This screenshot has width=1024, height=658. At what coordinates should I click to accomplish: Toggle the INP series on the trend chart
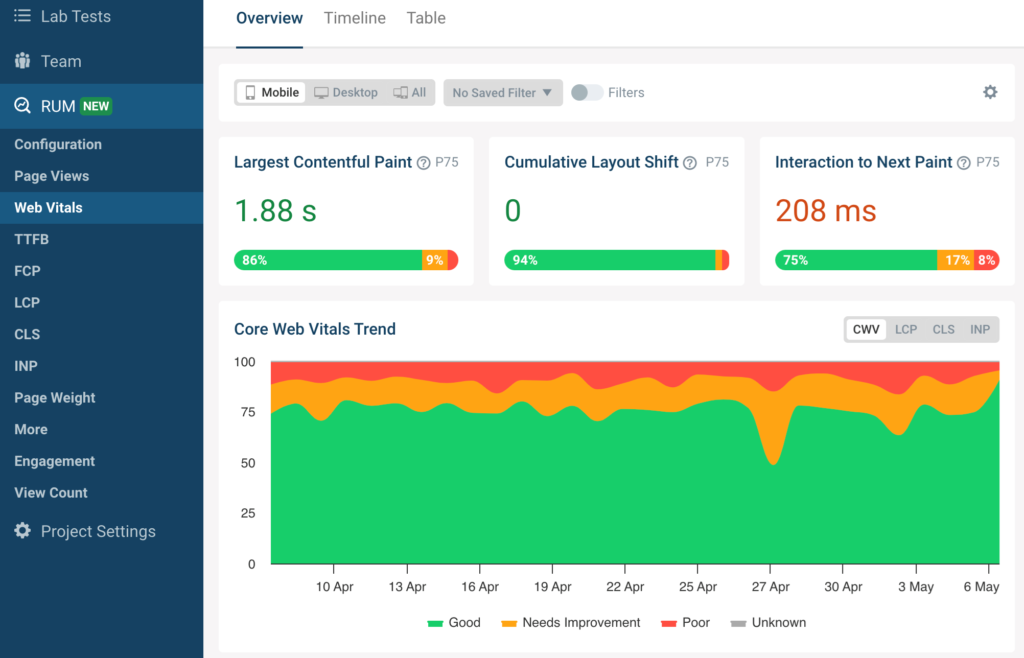pyautogui.click(x=979, y=329)
